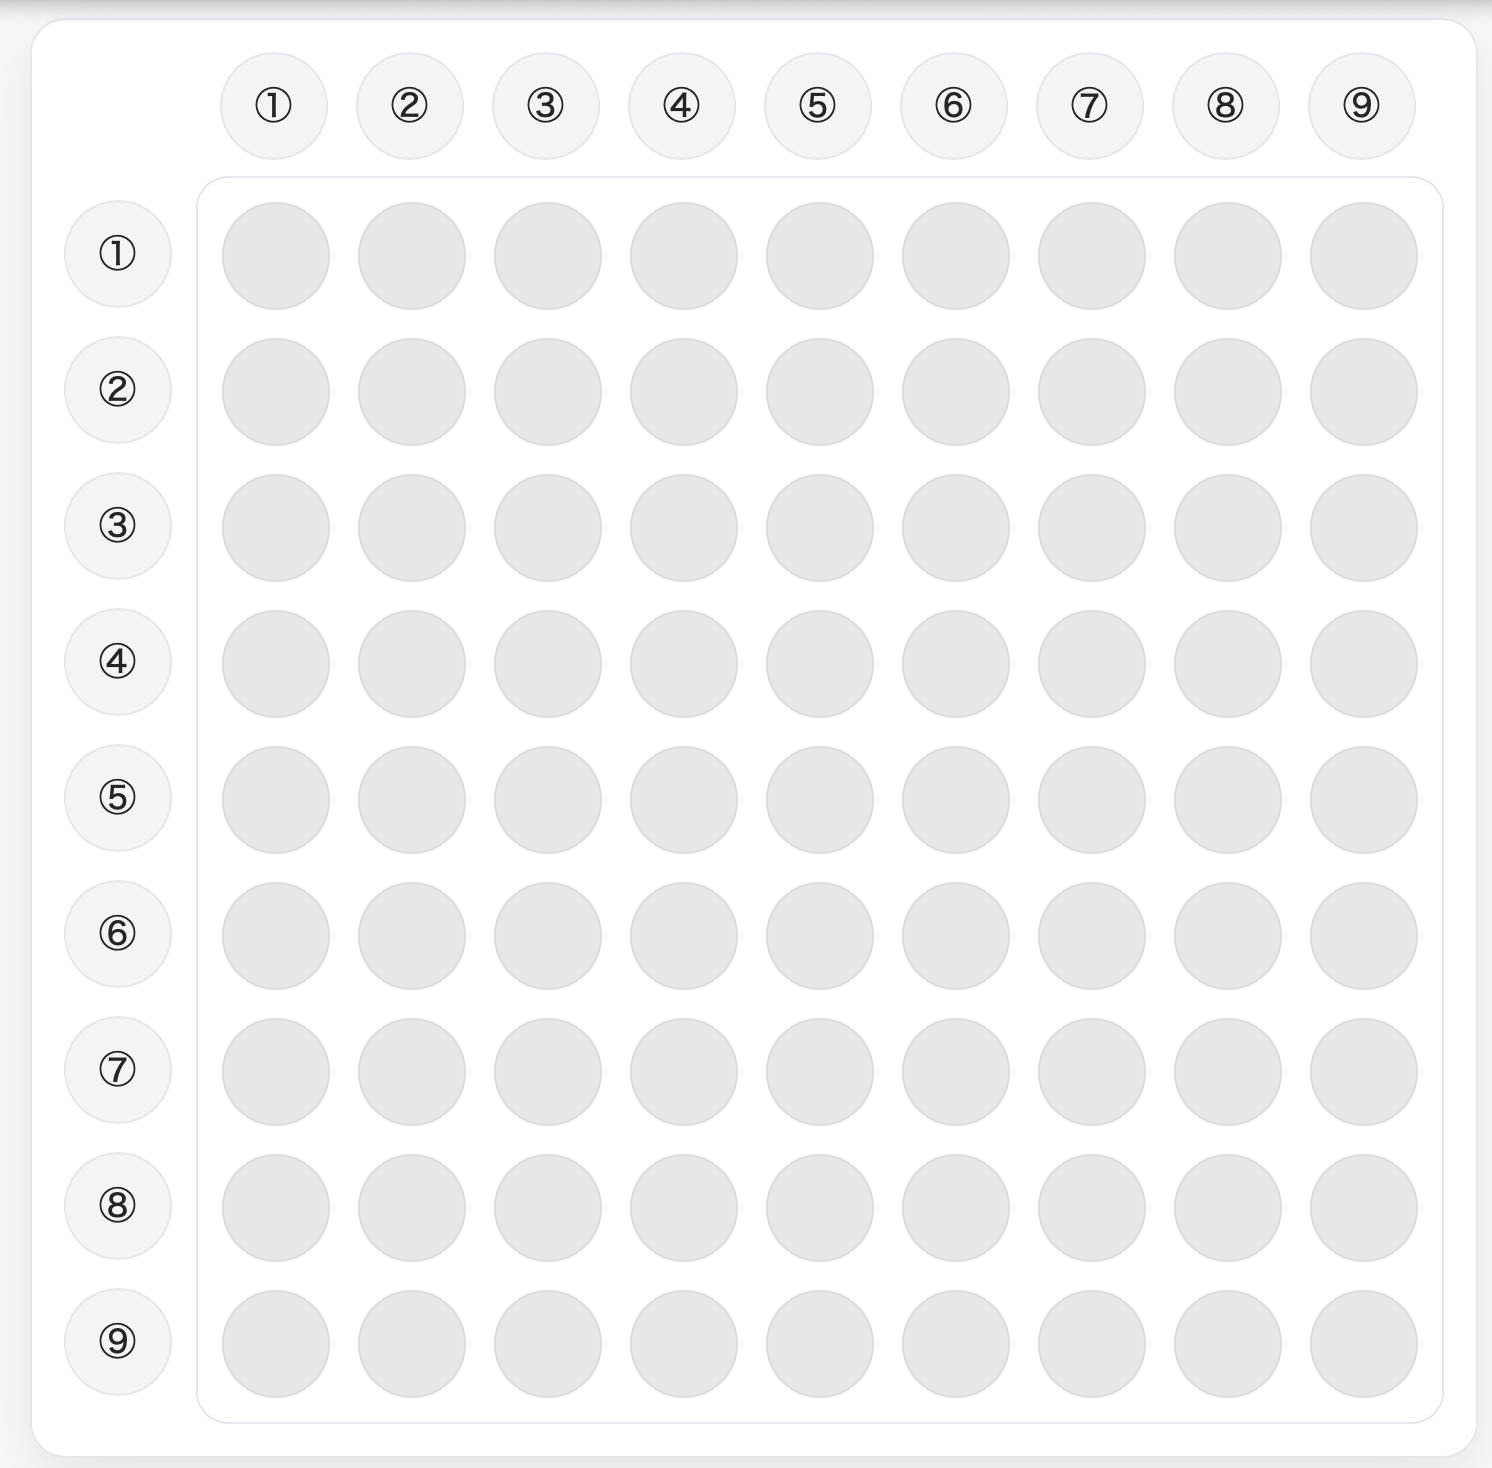The image size is (1492, 1468).
Task: Toggle the dot at row 9, column 9
Action: (1364, 1344)
